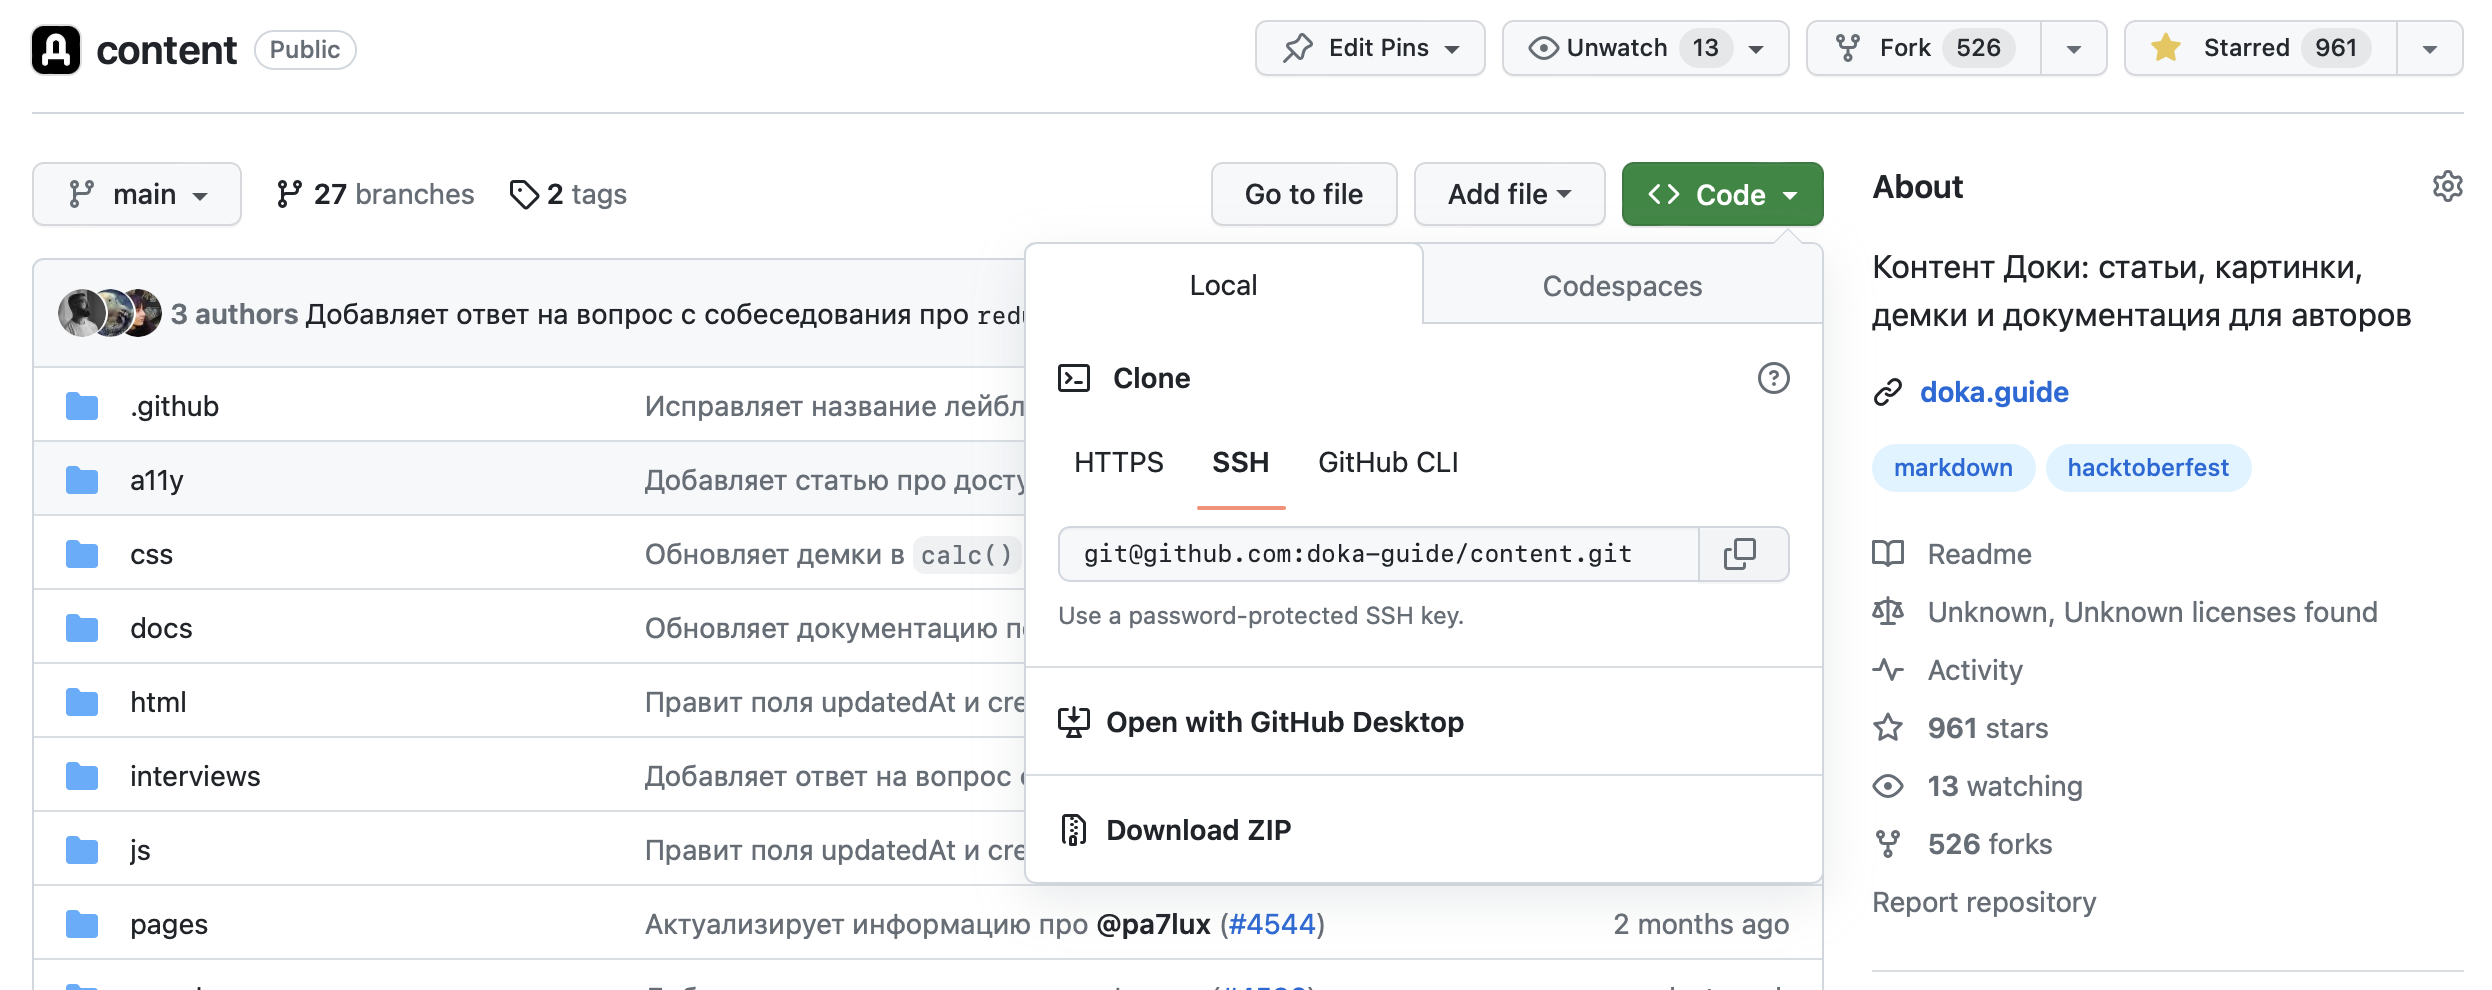This screenshot has height=990, width=2492.
Task: Expand the star lists caret dropdown
Action: (2430, 48)
